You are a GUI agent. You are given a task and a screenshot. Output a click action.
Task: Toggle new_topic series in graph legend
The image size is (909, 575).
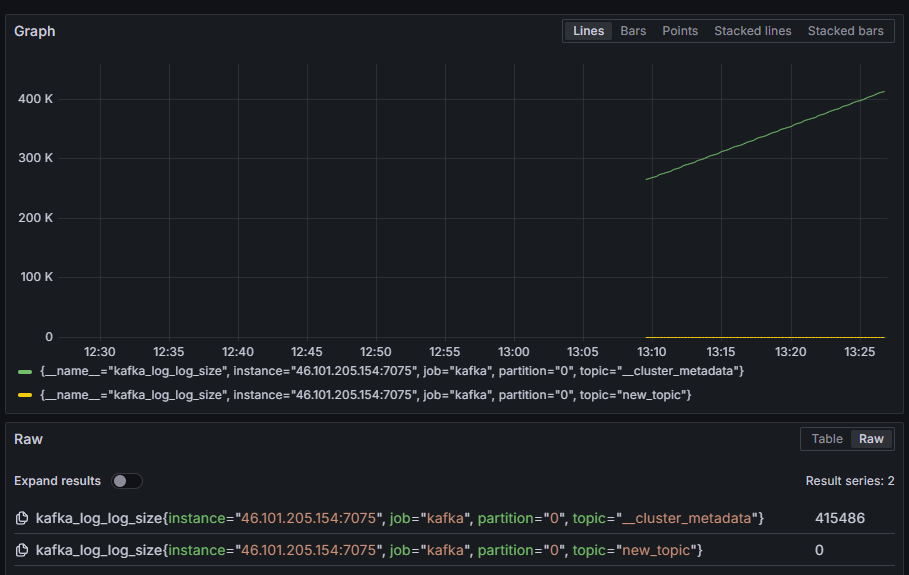click(x=365, y=395)
